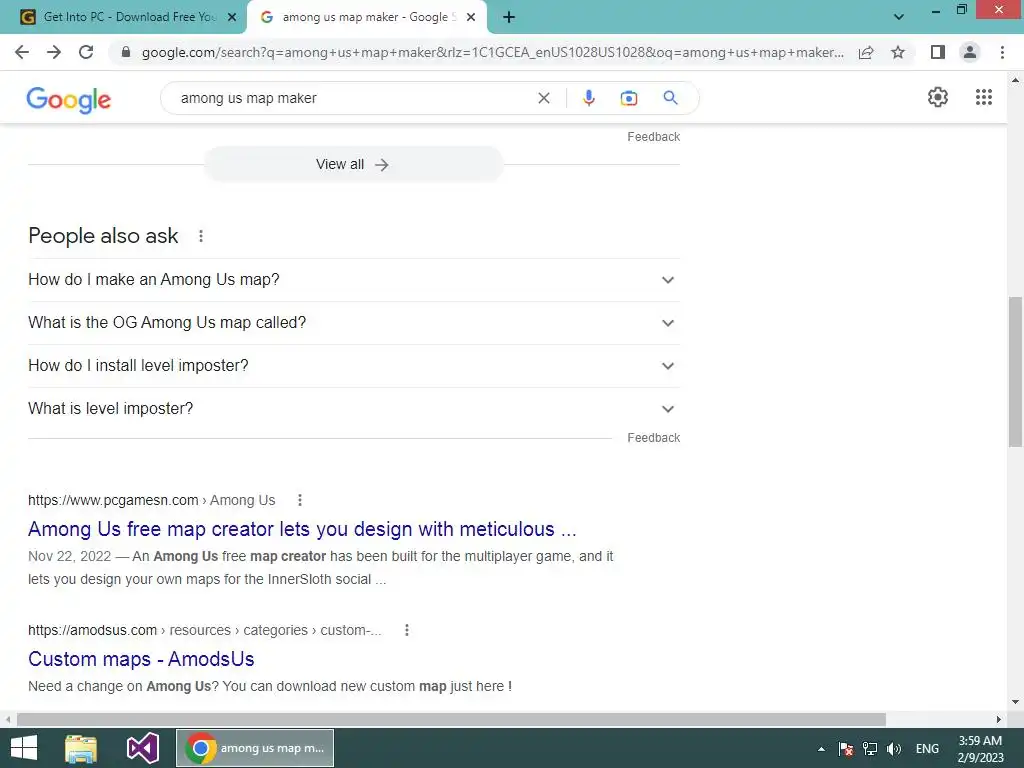Click scroll up arrow of vertical scrollbar

(x=1015, y=80)
